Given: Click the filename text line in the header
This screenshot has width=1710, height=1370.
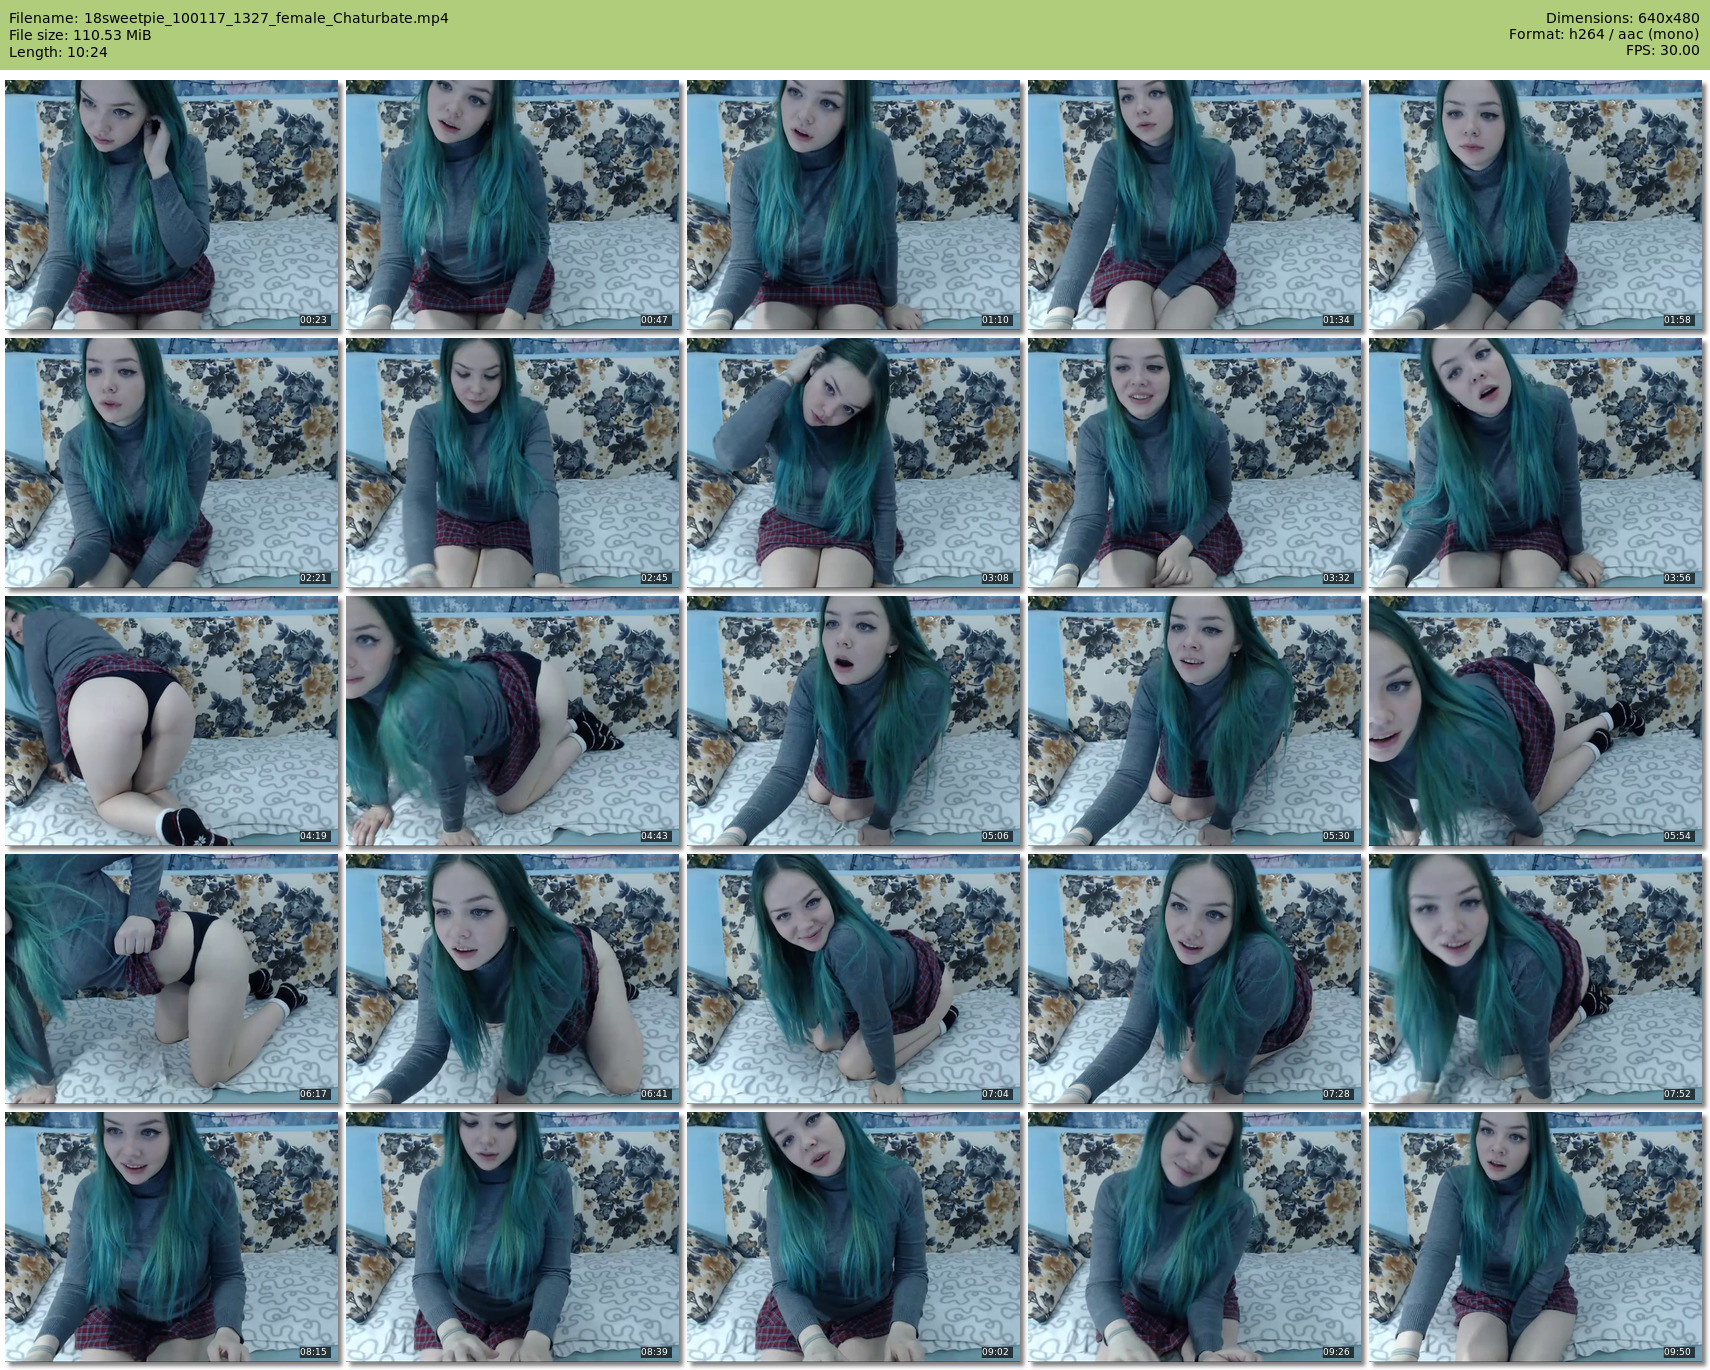Looking at the screenshot, I should (229, 18).
